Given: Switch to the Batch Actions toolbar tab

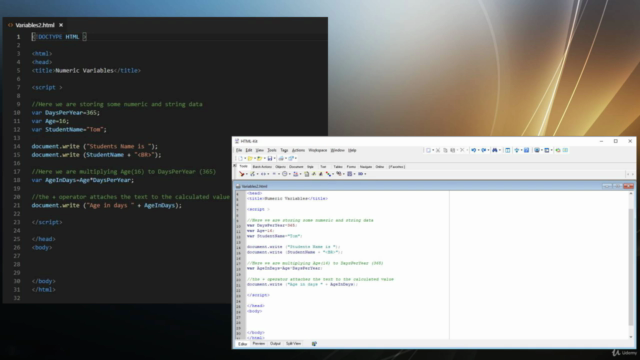Looking at the screenshot, I should click(262, 167).
